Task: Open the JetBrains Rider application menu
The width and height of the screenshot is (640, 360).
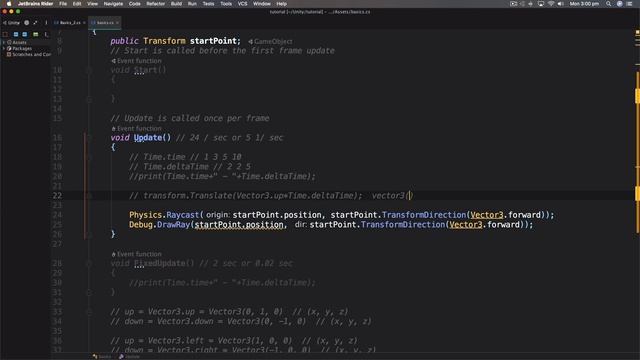Action: (36, 4)
